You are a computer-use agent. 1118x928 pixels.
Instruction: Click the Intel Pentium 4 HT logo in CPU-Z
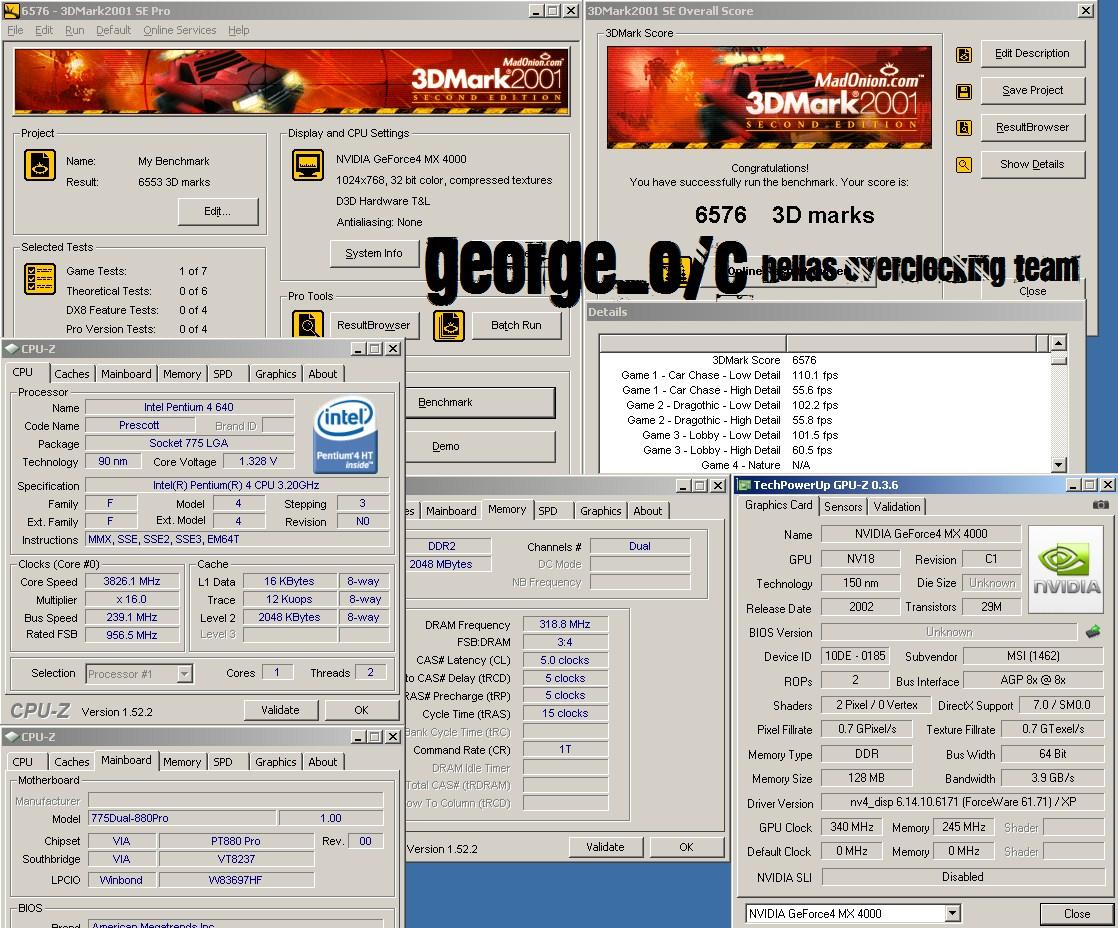(x=345, y=434)
